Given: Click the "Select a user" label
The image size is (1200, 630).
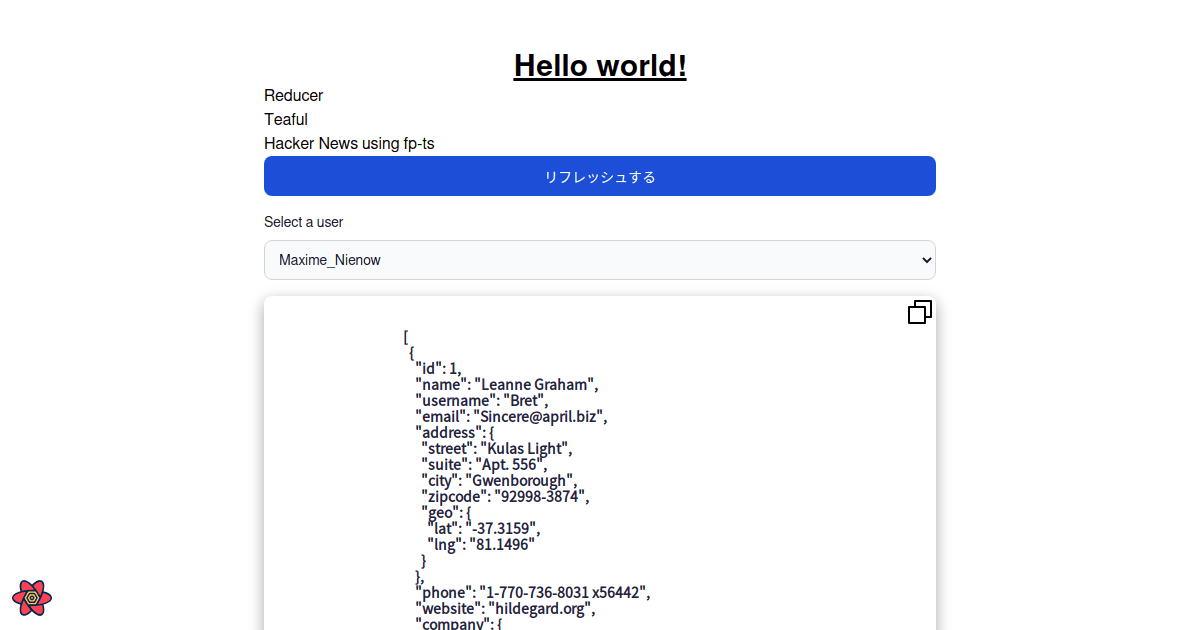Looking at the screenshot, I should point(303,222).
